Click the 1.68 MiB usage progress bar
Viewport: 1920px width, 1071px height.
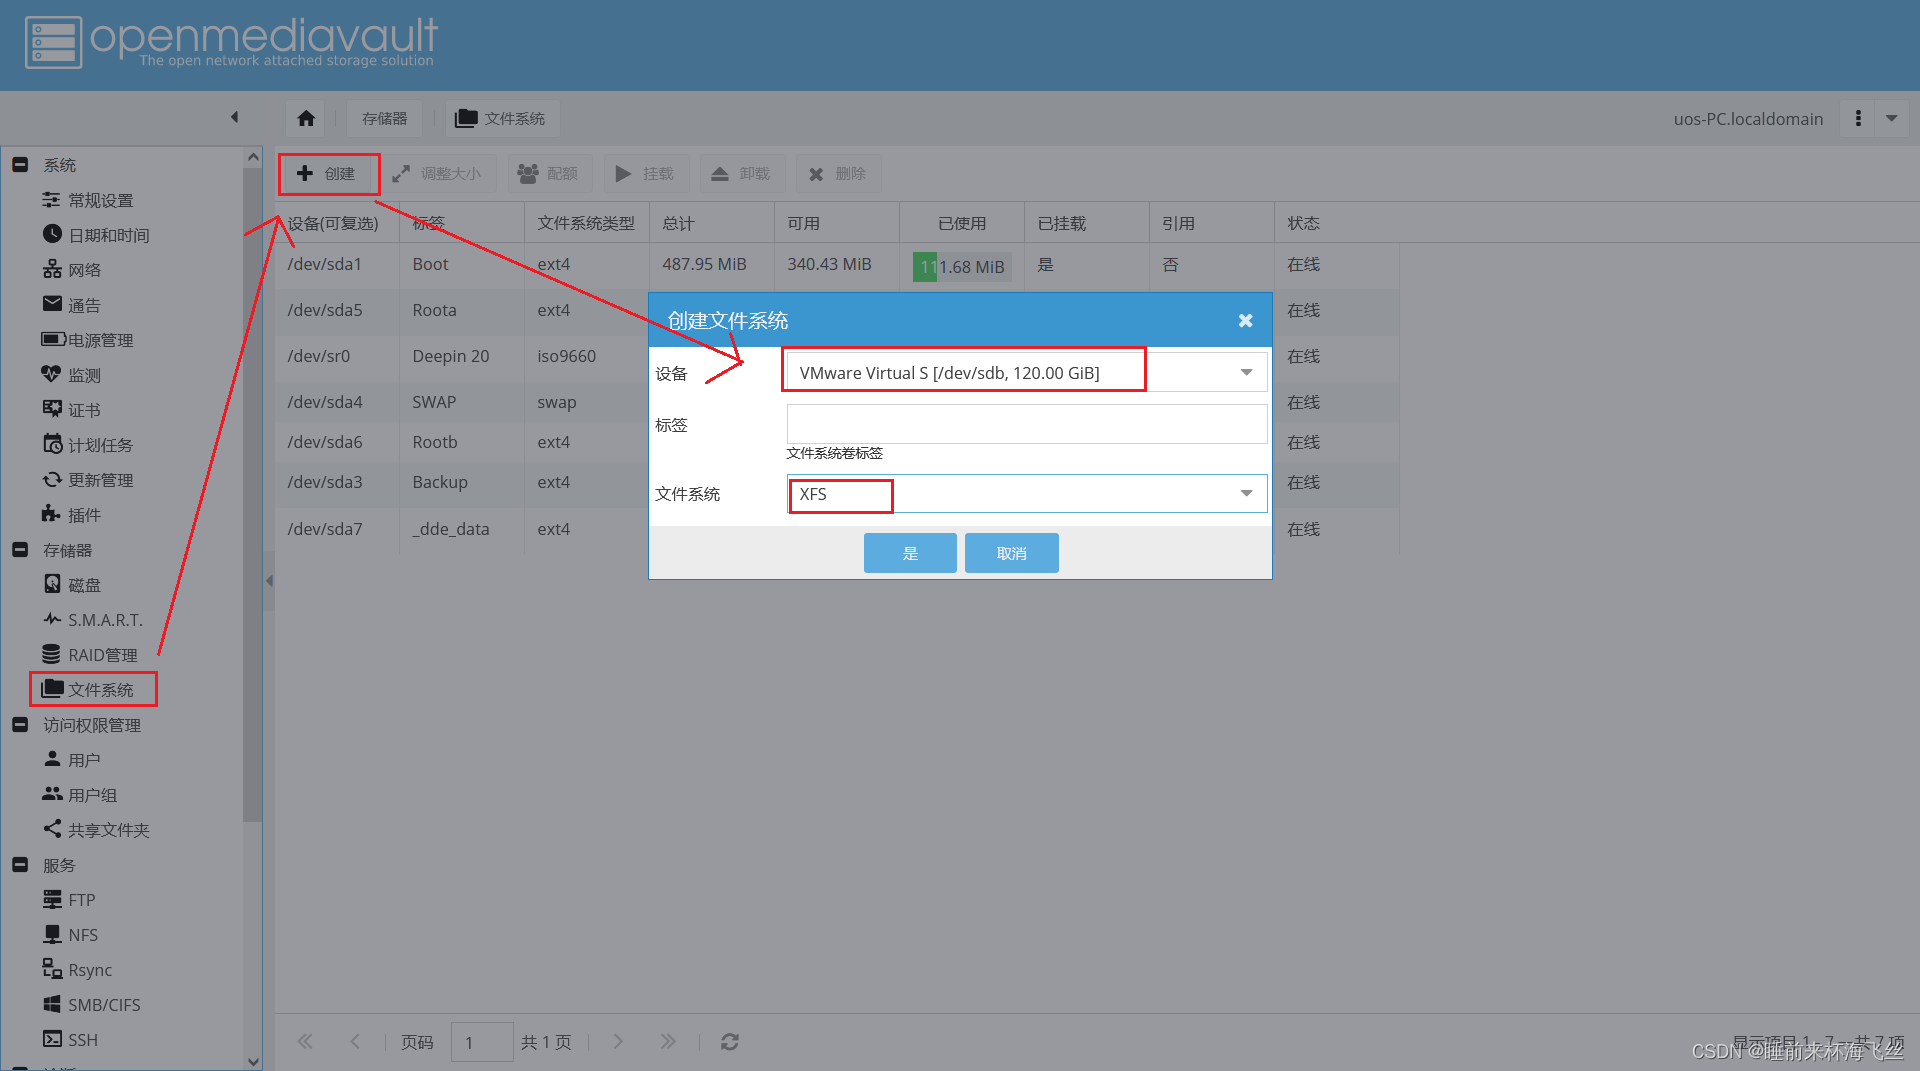click(x=962, y=267)
